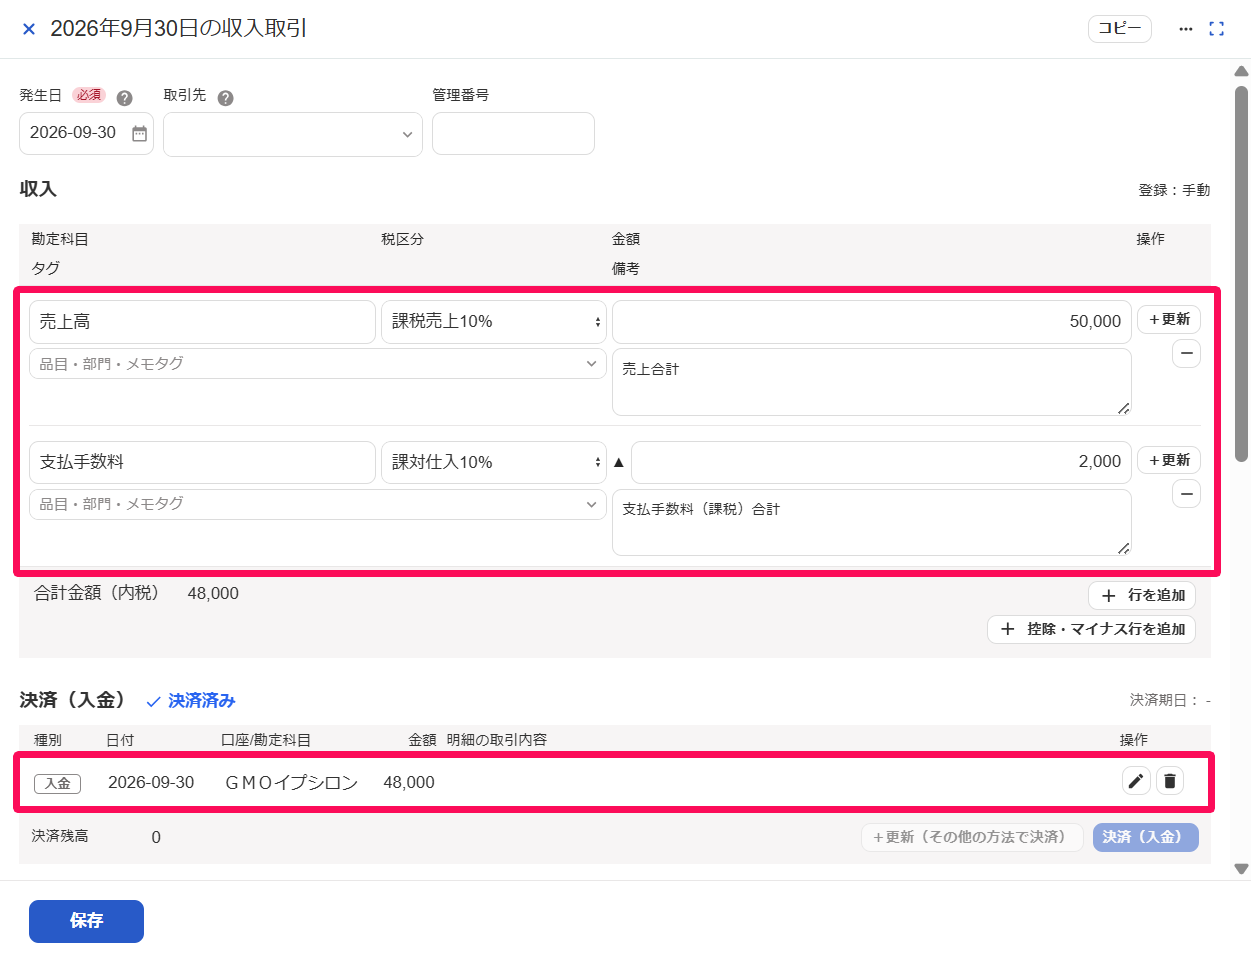Open the three-dot more options menu
The height and width of the screenshot is (963, 1251).
[1186, 29]
